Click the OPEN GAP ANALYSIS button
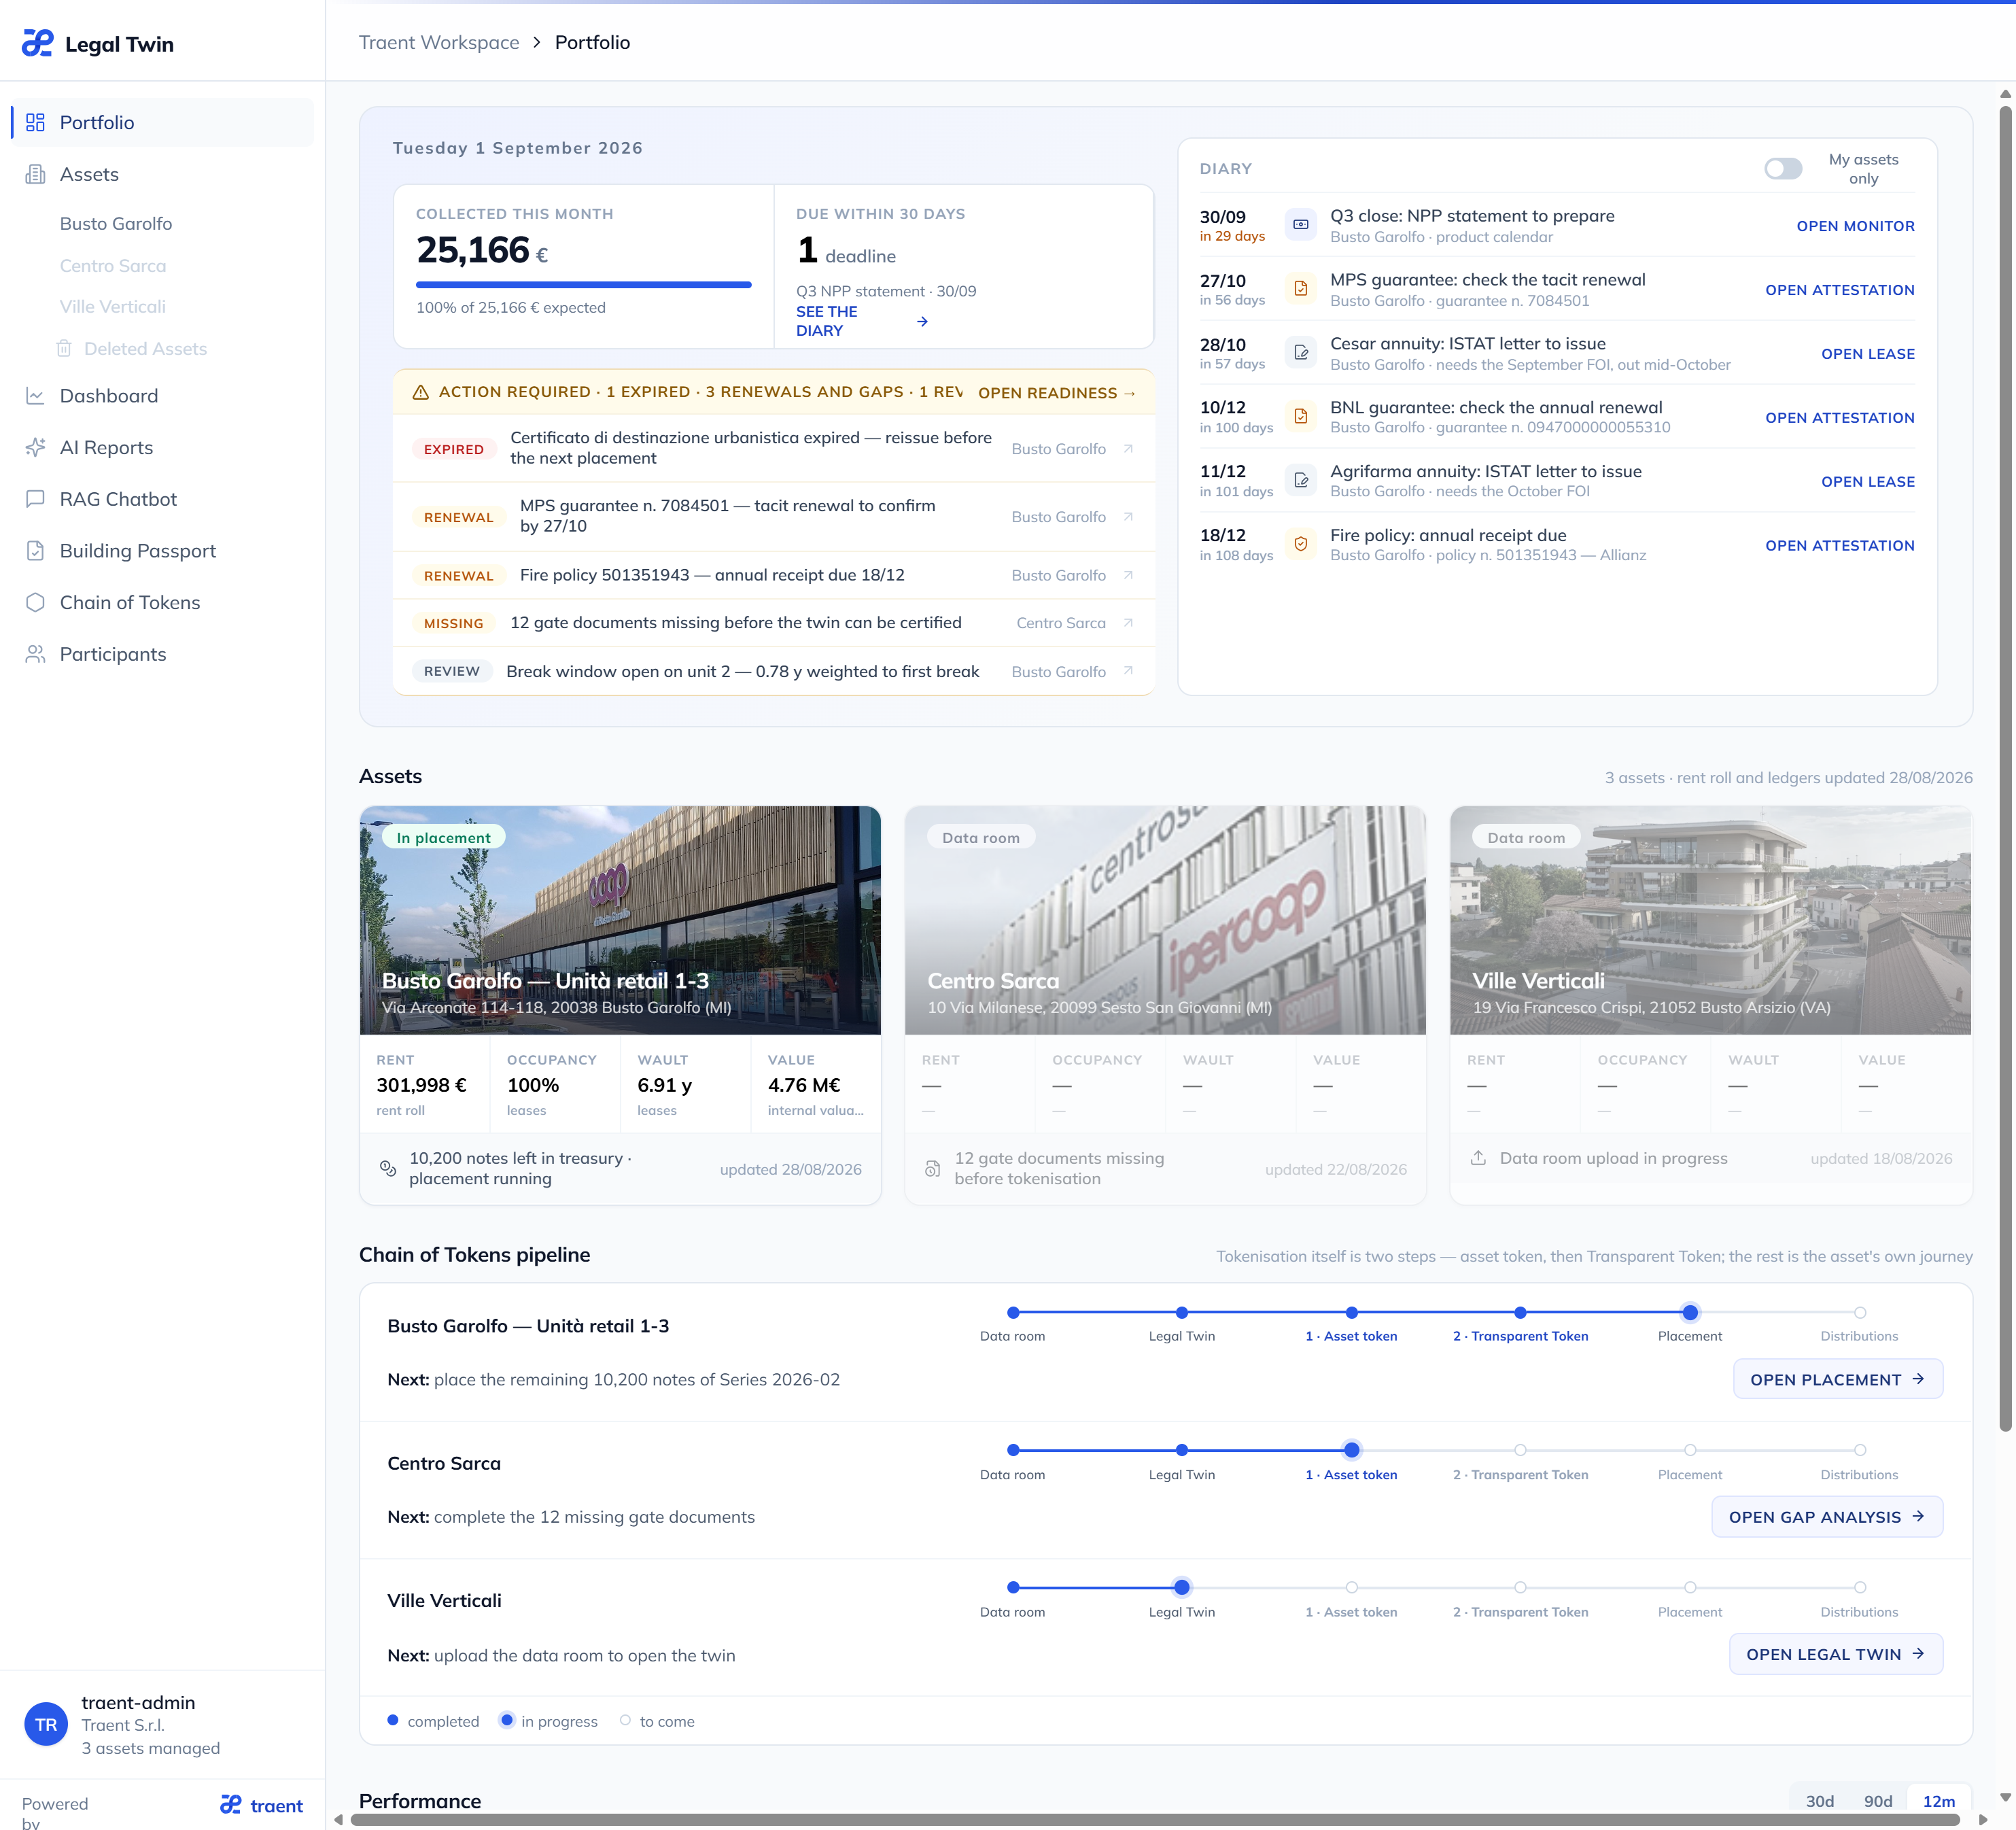The image size is (2016, 1830). point(1826,1517)
